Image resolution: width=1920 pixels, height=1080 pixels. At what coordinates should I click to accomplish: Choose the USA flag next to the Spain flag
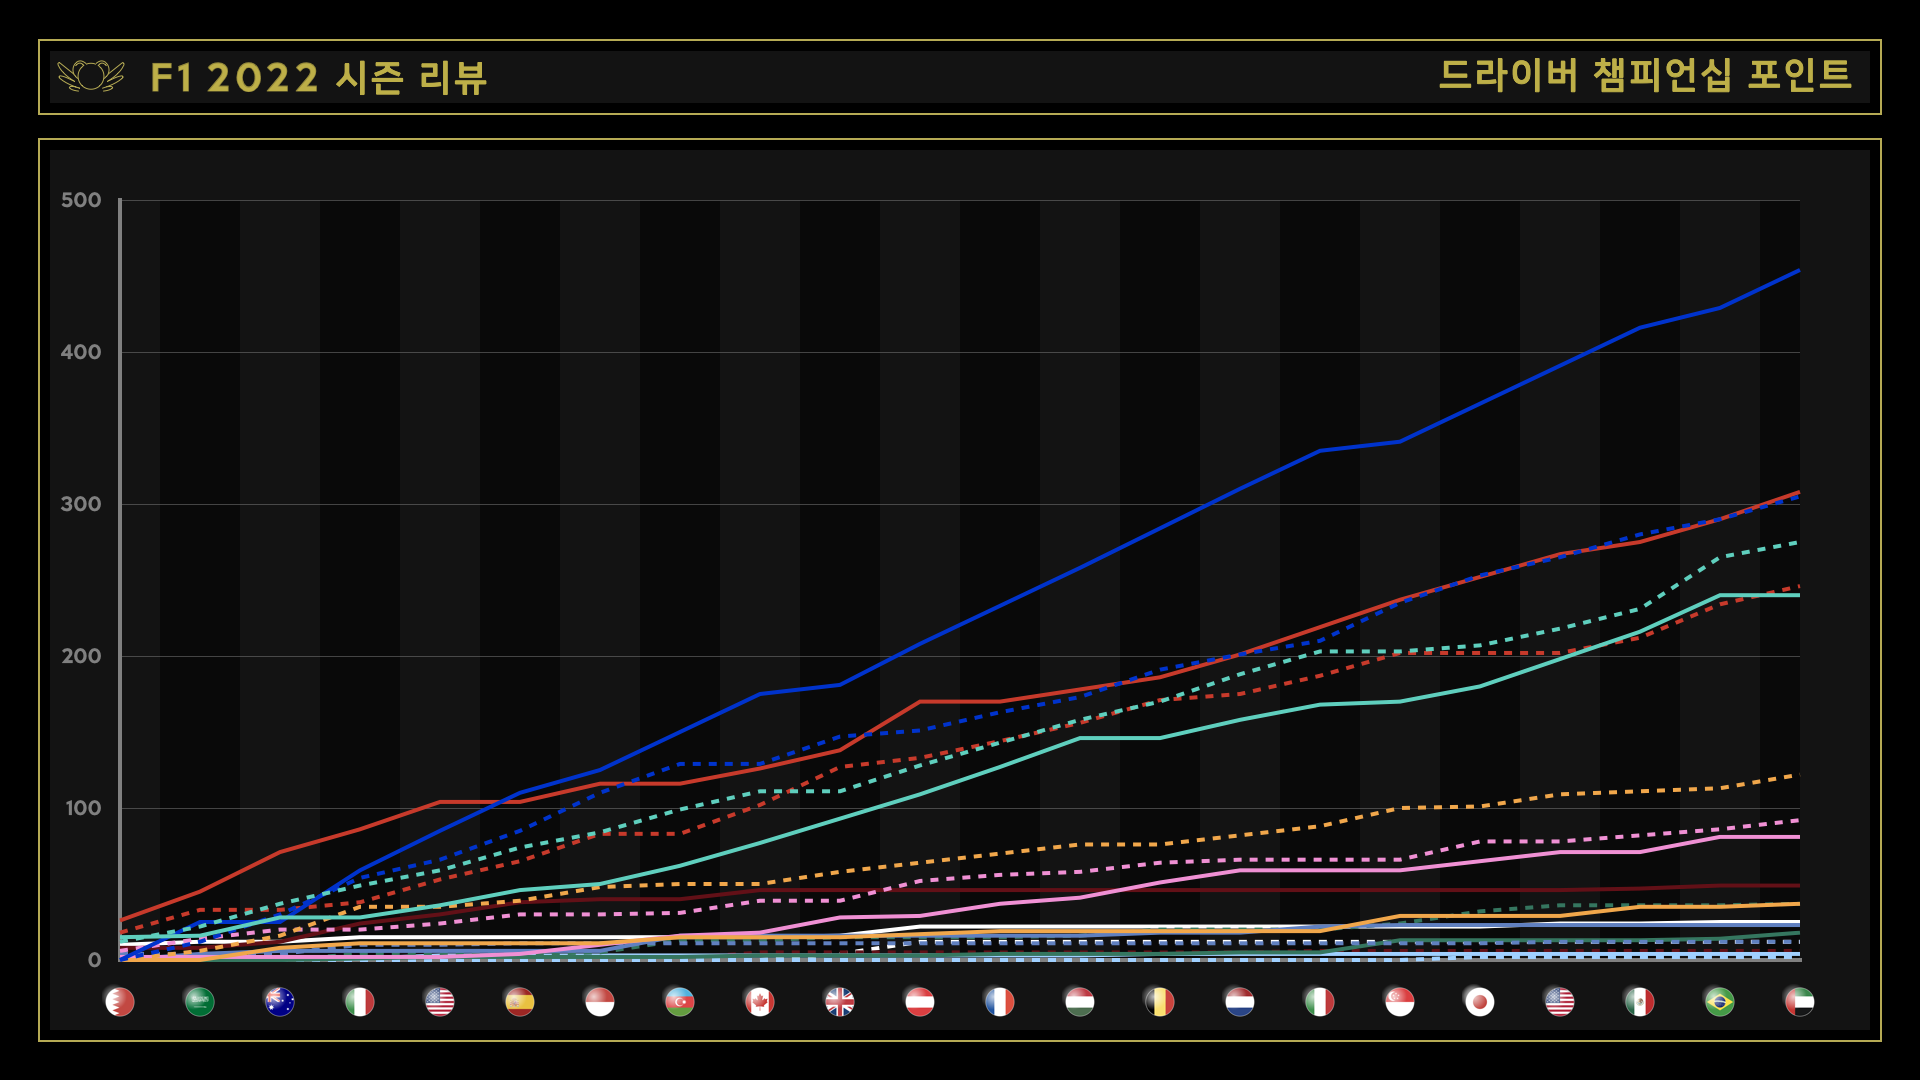pos(440,1001)
